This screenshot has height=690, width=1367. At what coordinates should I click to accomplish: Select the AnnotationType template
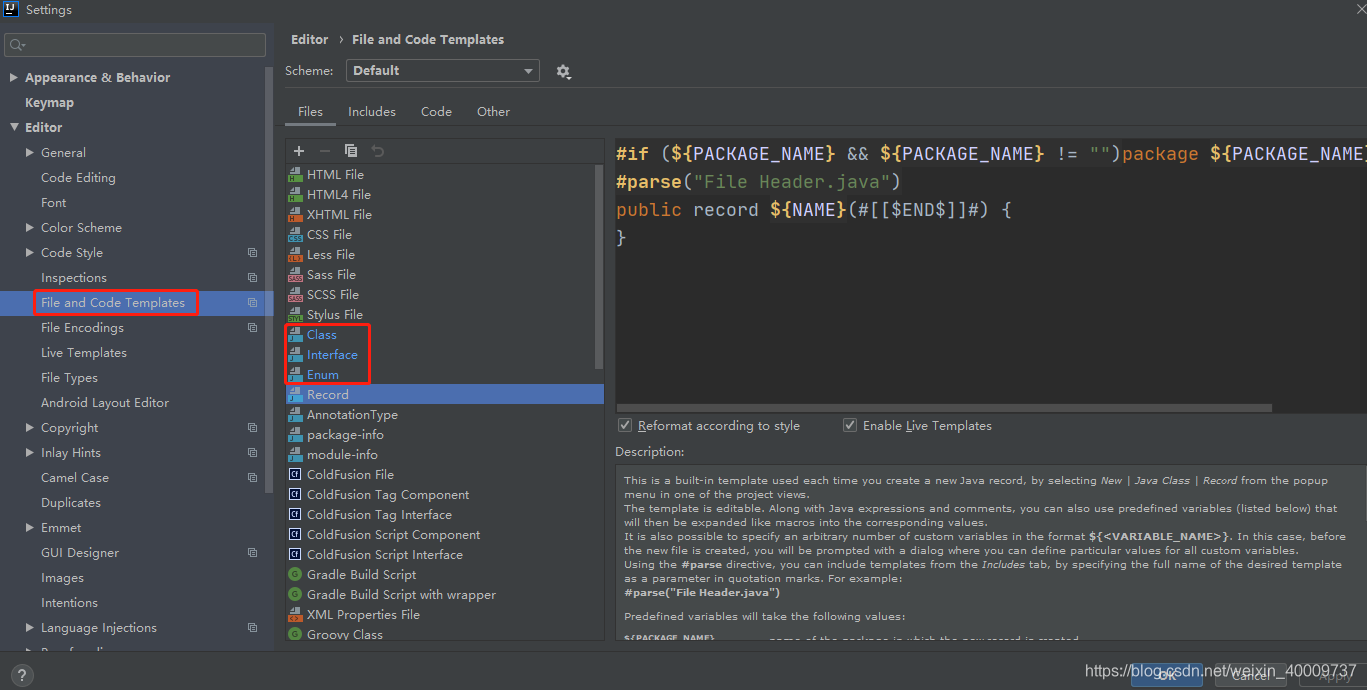coord(352,415)
